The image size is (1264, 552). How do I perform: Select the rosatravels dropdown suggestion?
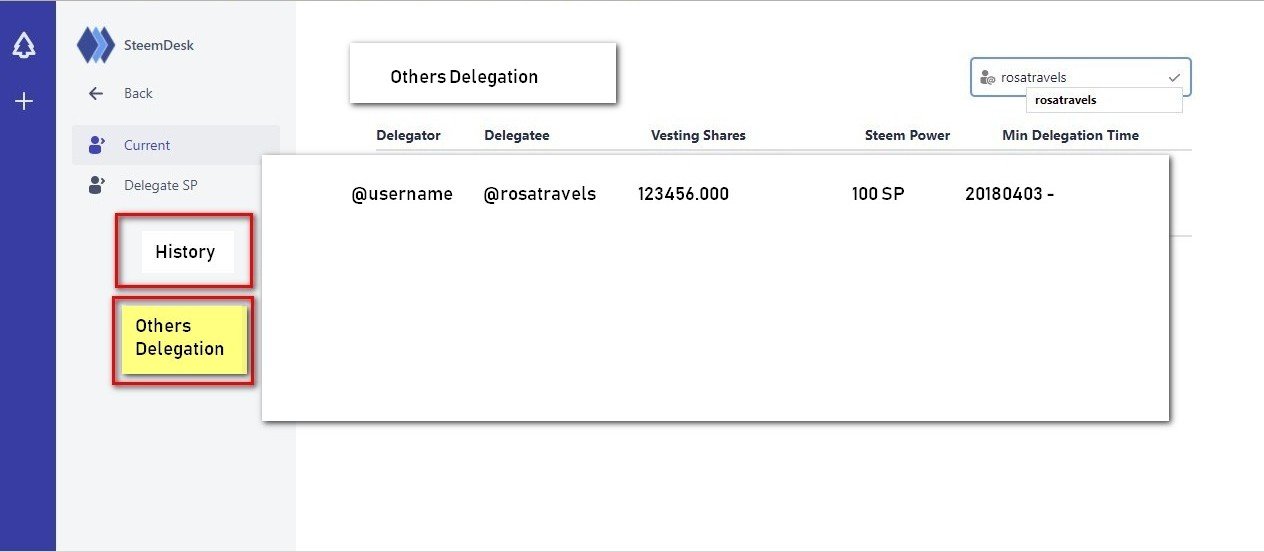pos(1066,100)
